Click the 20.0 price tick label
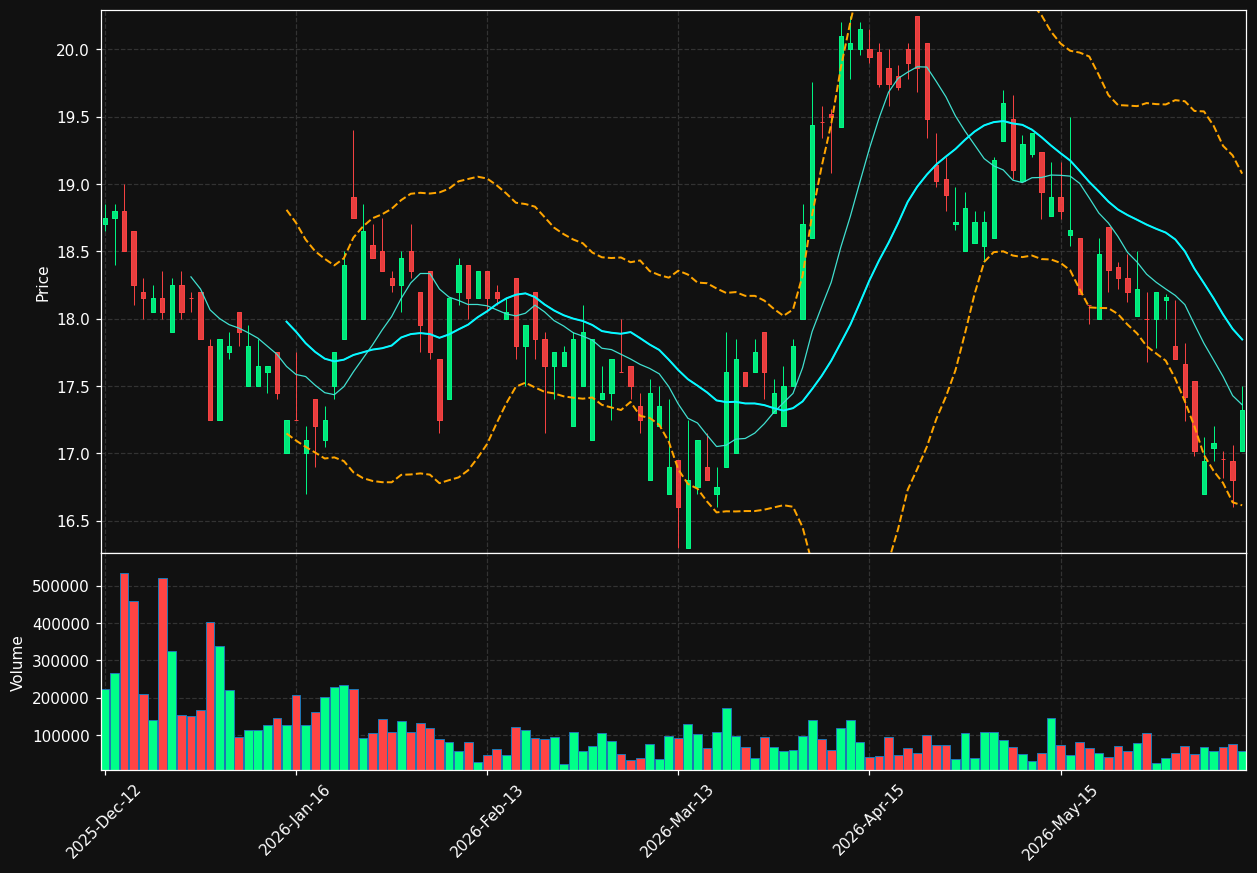The height and width of the screenshot is (873, 1257). click(73, 50)
